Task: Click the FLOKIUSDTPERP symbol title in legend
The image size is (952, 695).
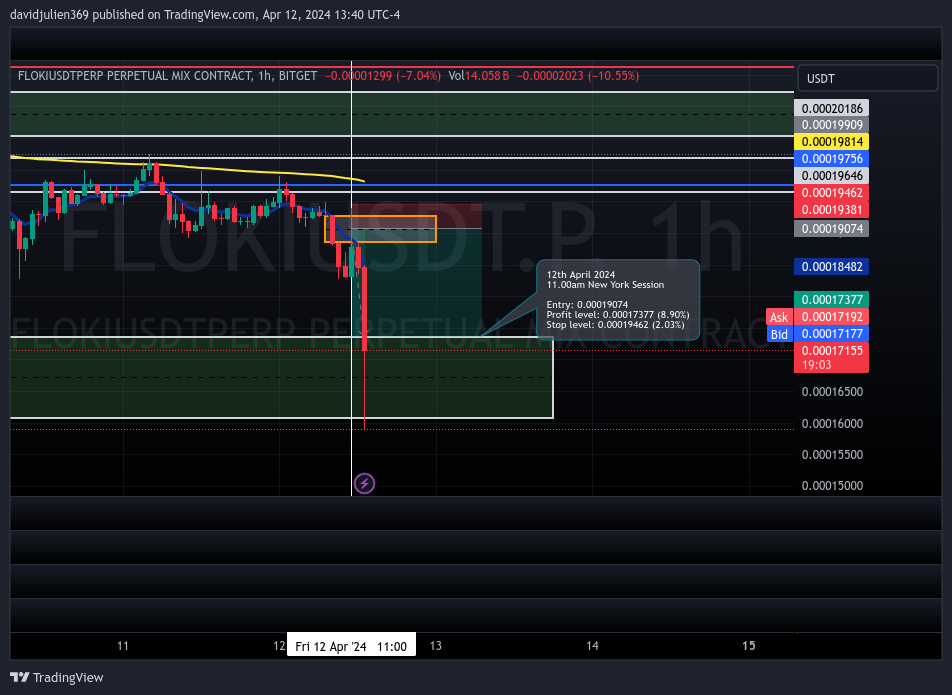Action: [x=167, y=76]
